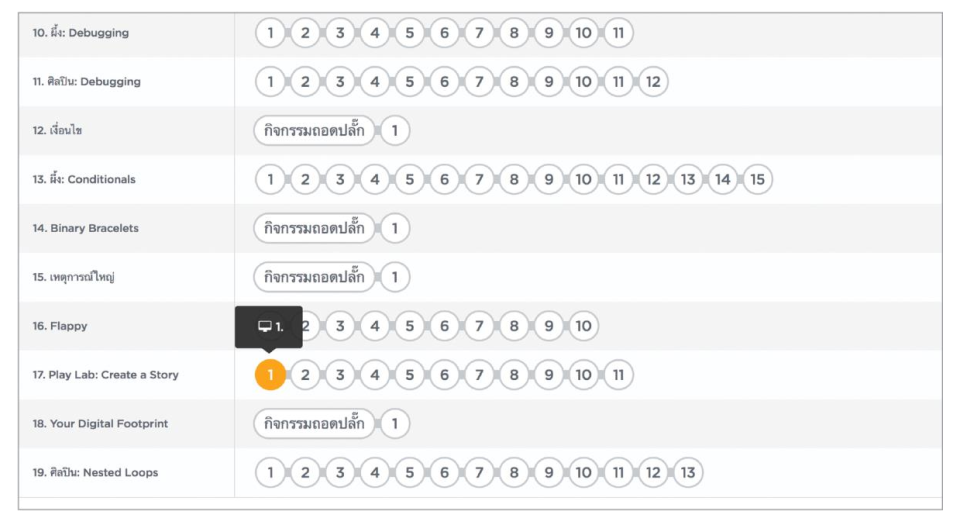The height and width of the screenshot is (522, 954).
Task: Open puzzle 7 in lesson 13 Conditionals
Action: 479,180
